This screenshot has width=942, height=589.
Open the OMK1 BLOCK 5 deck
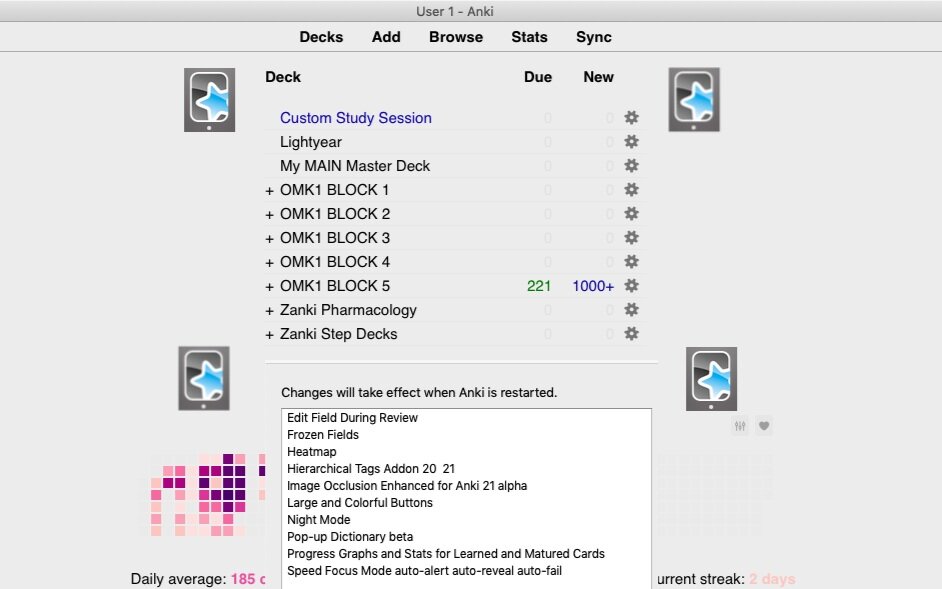pos(335,286)
